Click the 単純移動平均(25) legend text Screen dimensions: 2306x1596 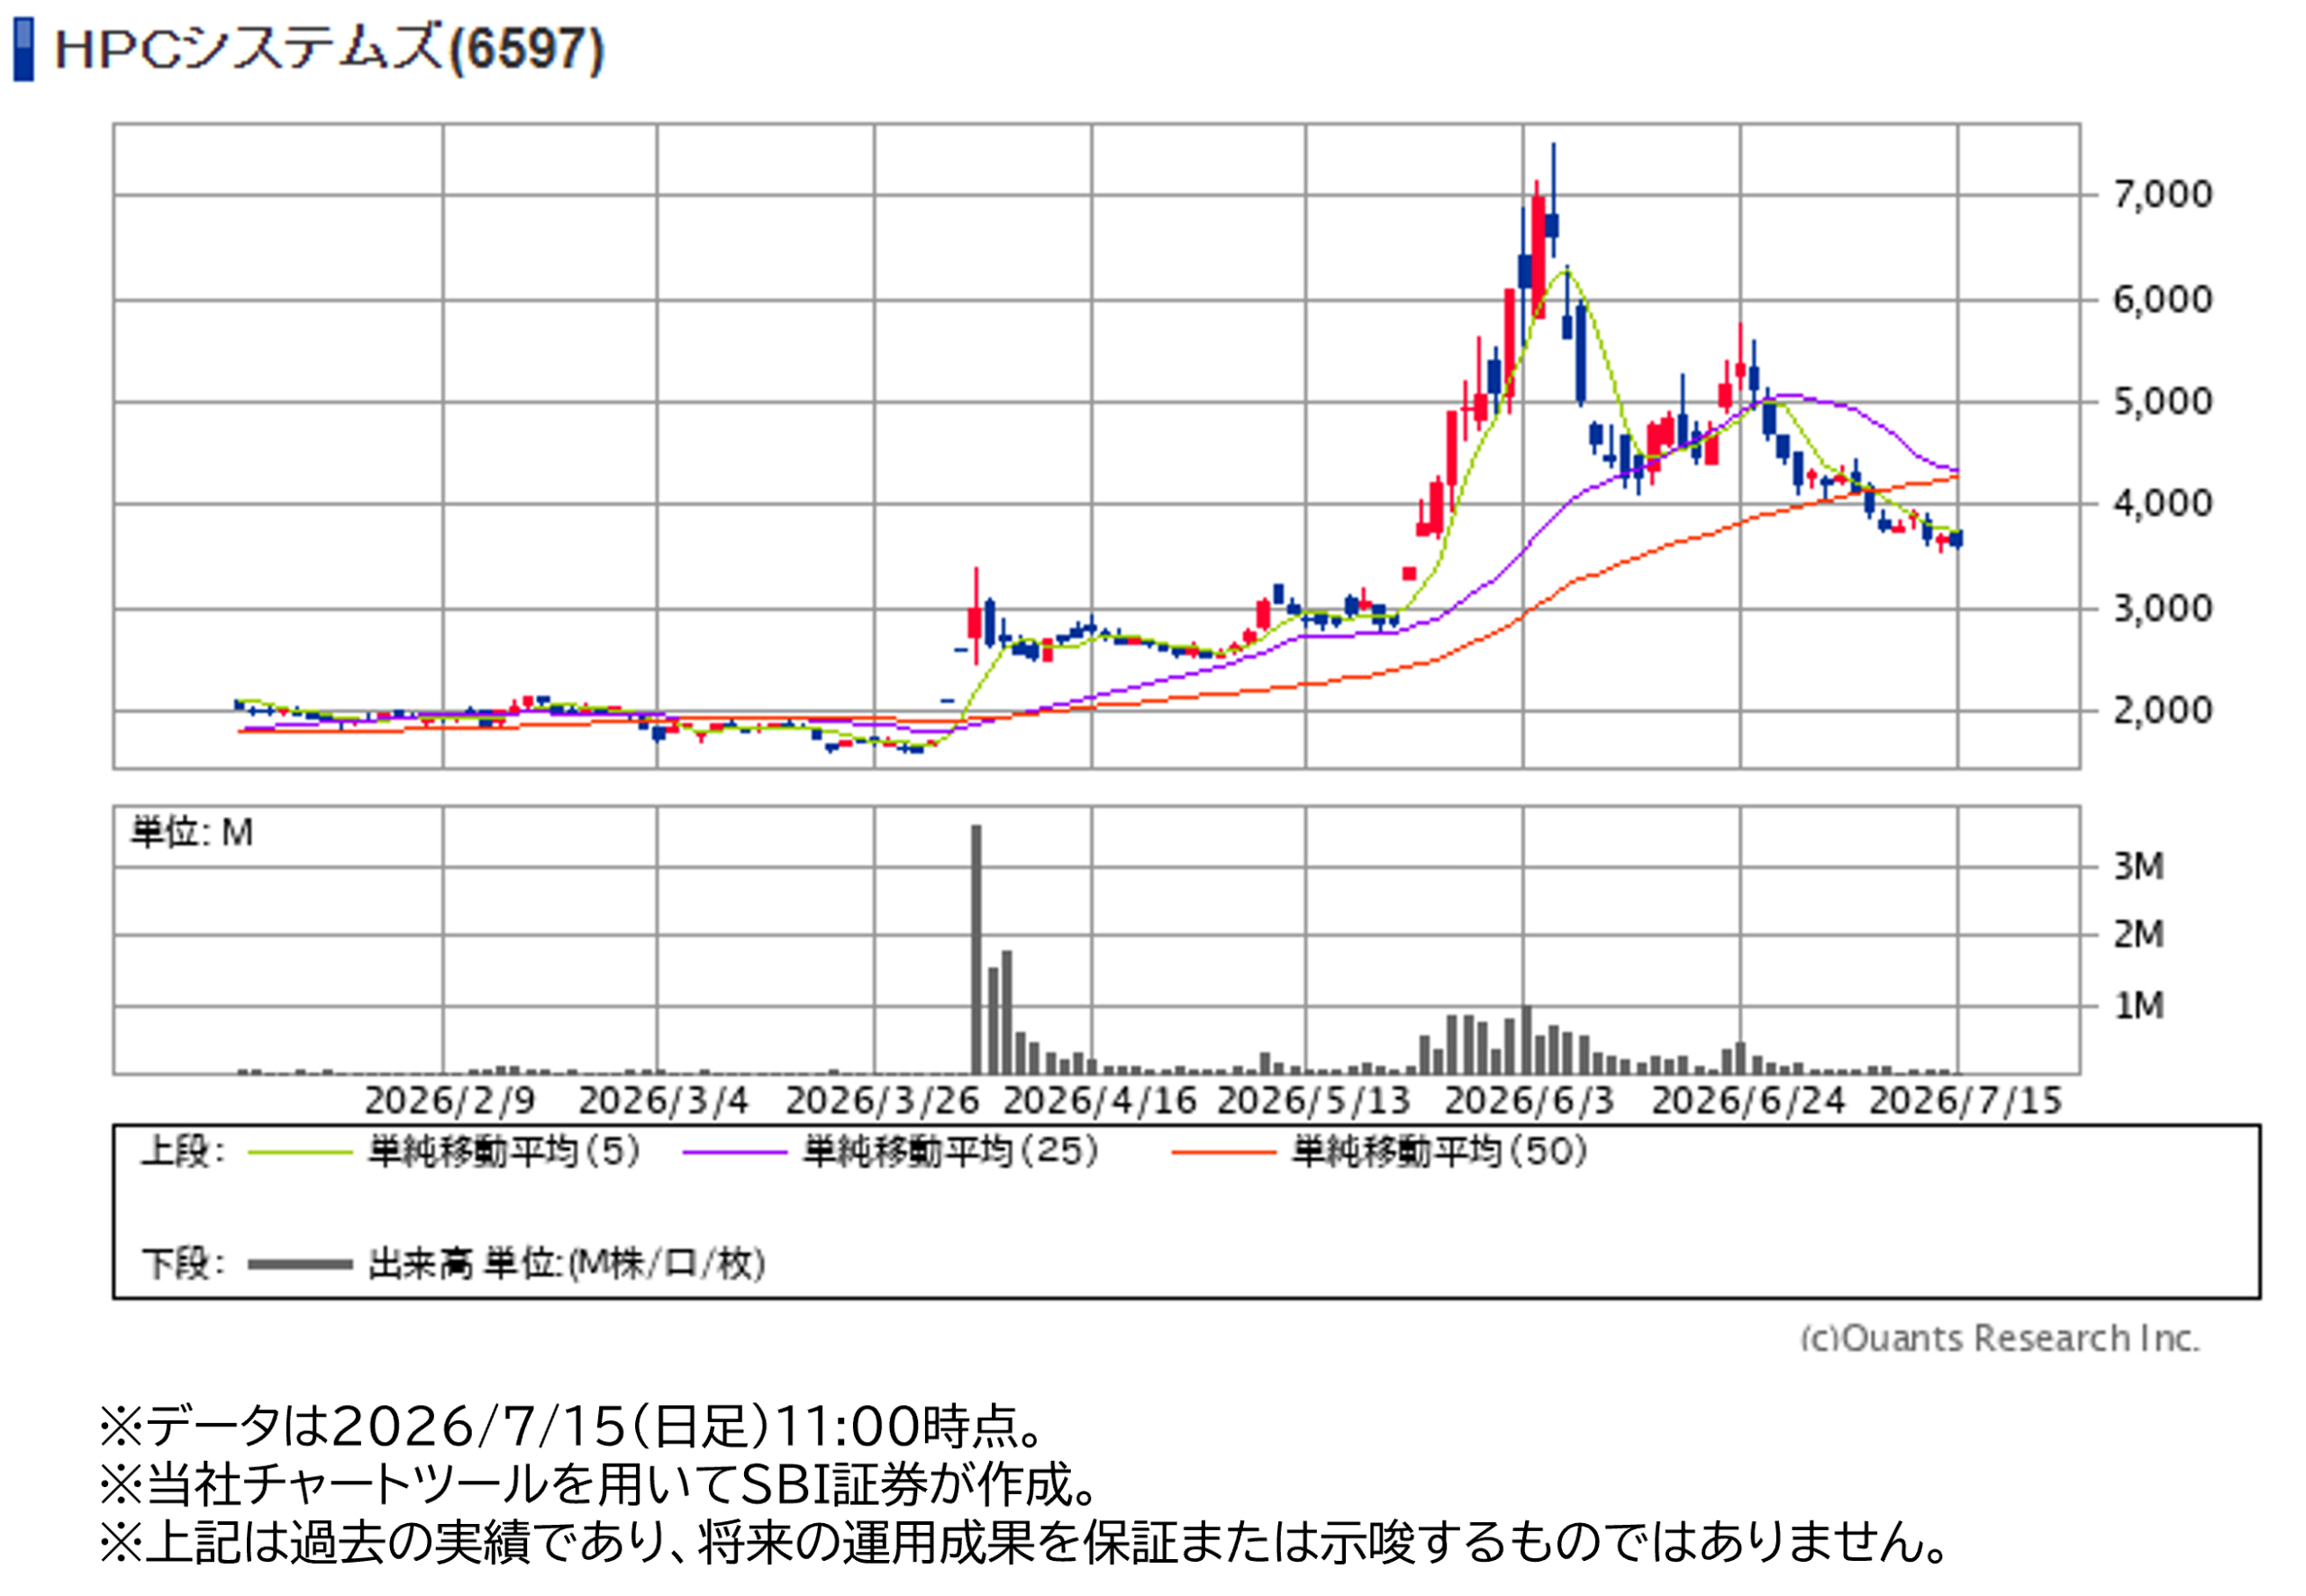[x=950, y=1152]
